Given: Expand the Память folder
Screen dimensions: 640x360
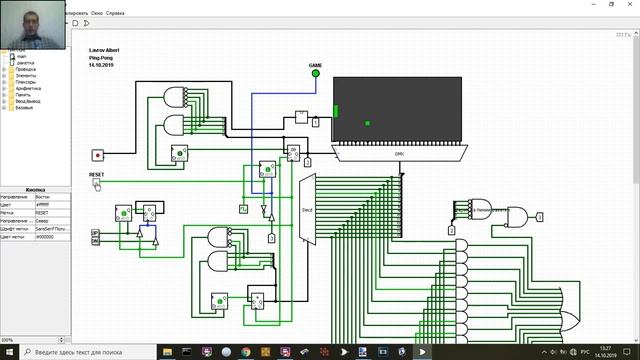Looking at the screenshot, I should point(4,95).
